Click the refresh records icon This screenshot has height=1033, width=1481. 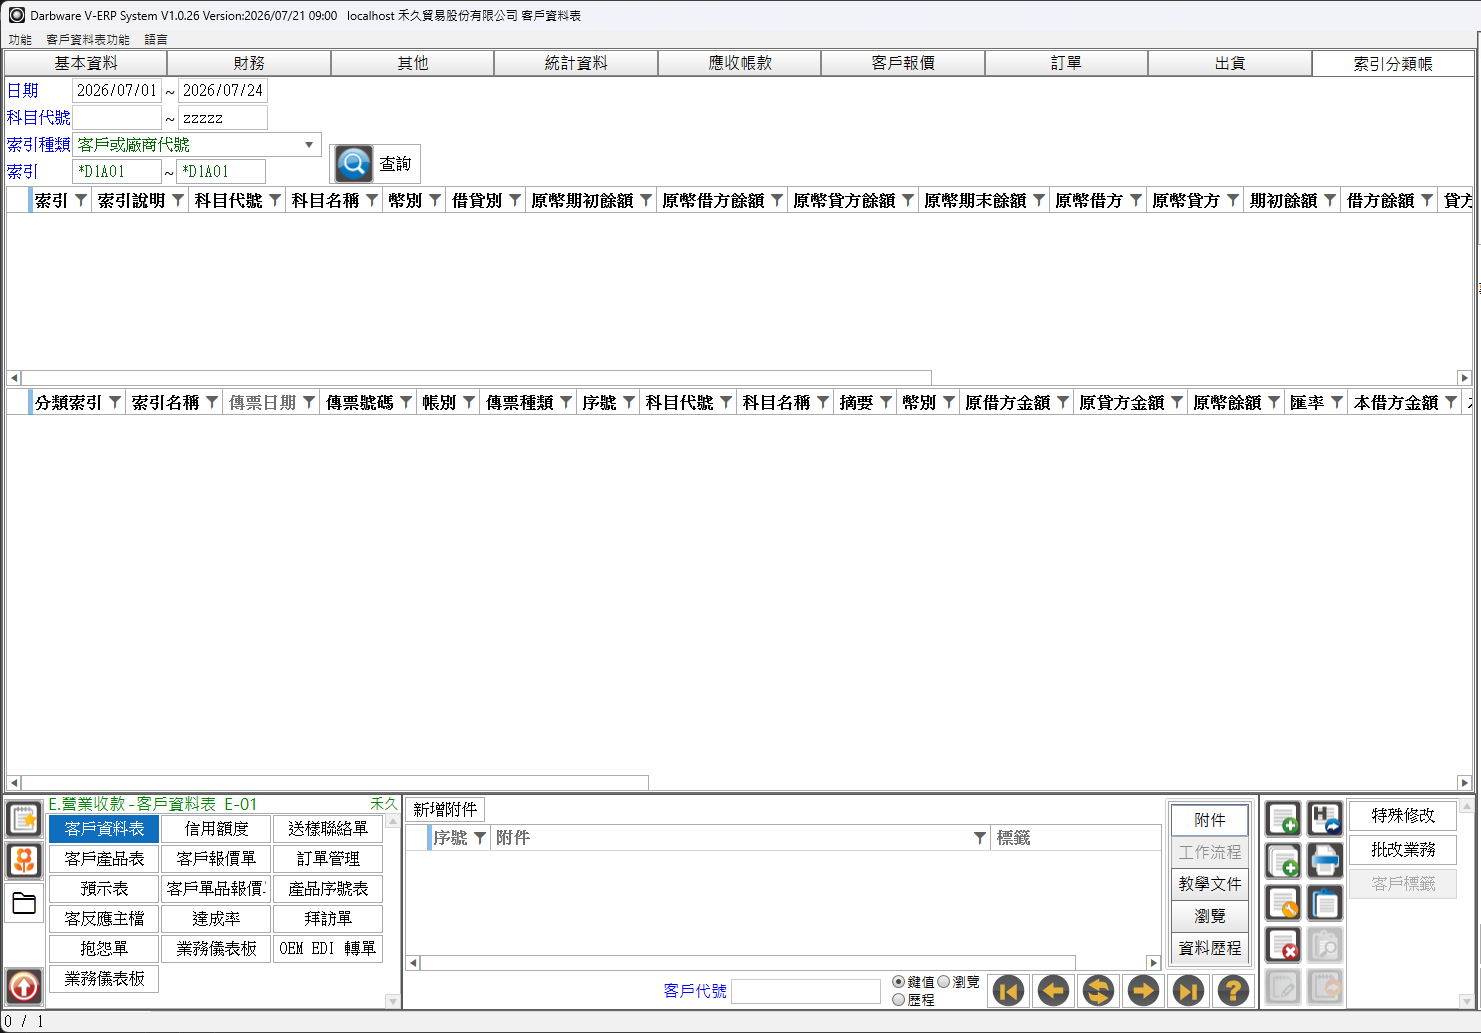[1098, 991]
